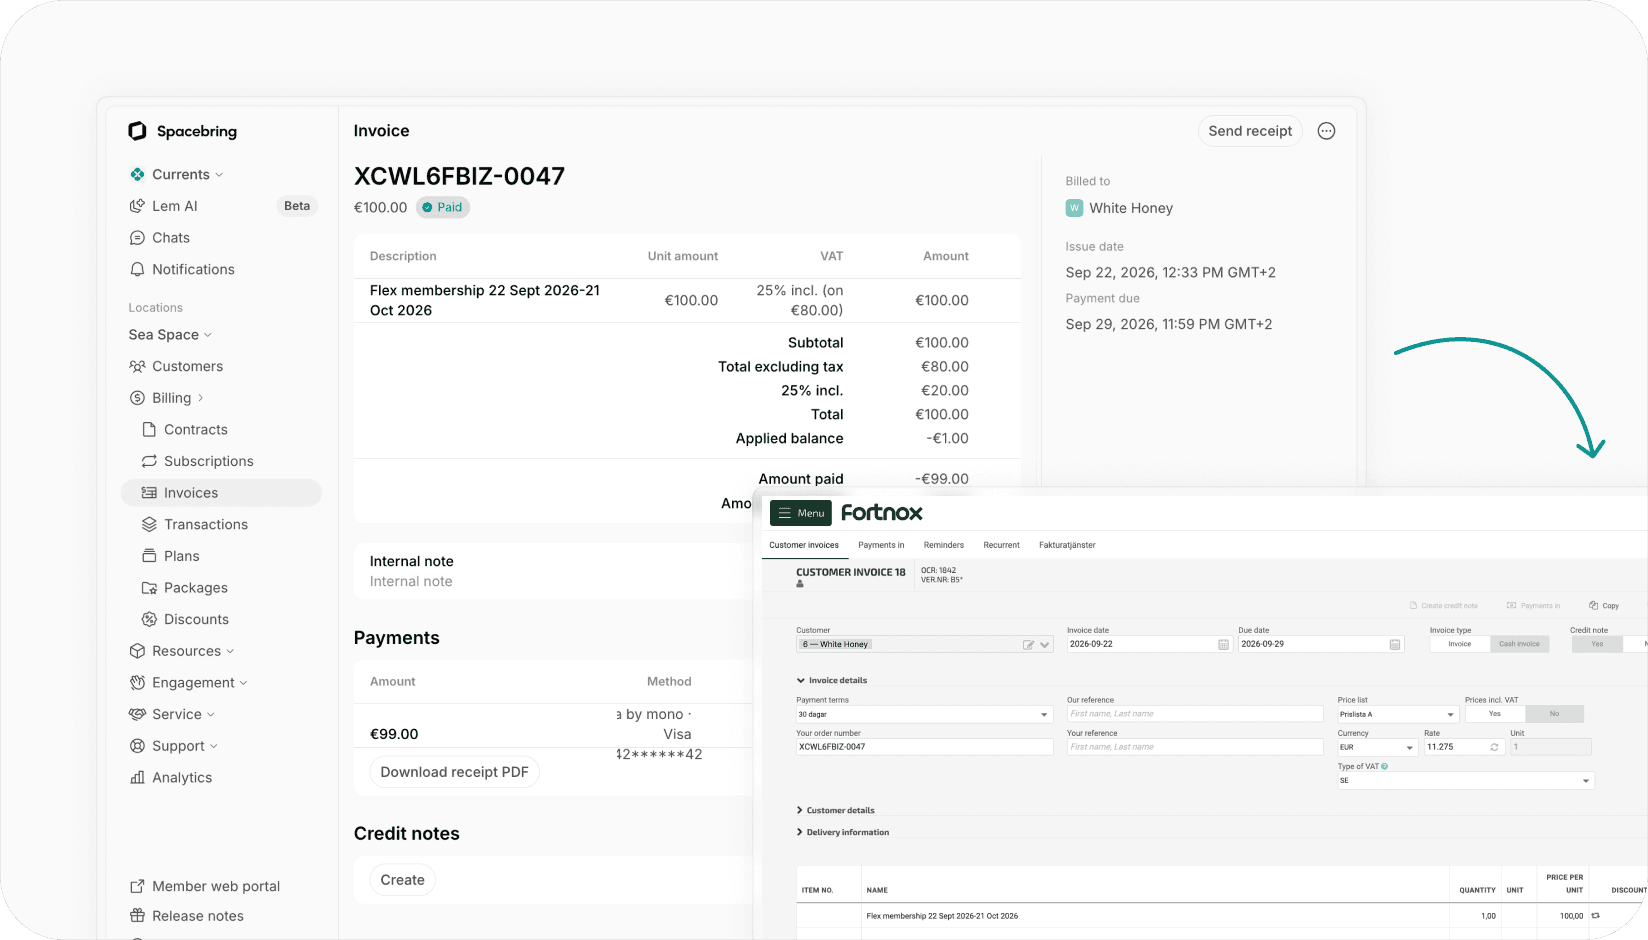The image size is (1648, 940).
Task: Set Prices incl. VAT to No
Action: coord(1555,714)
